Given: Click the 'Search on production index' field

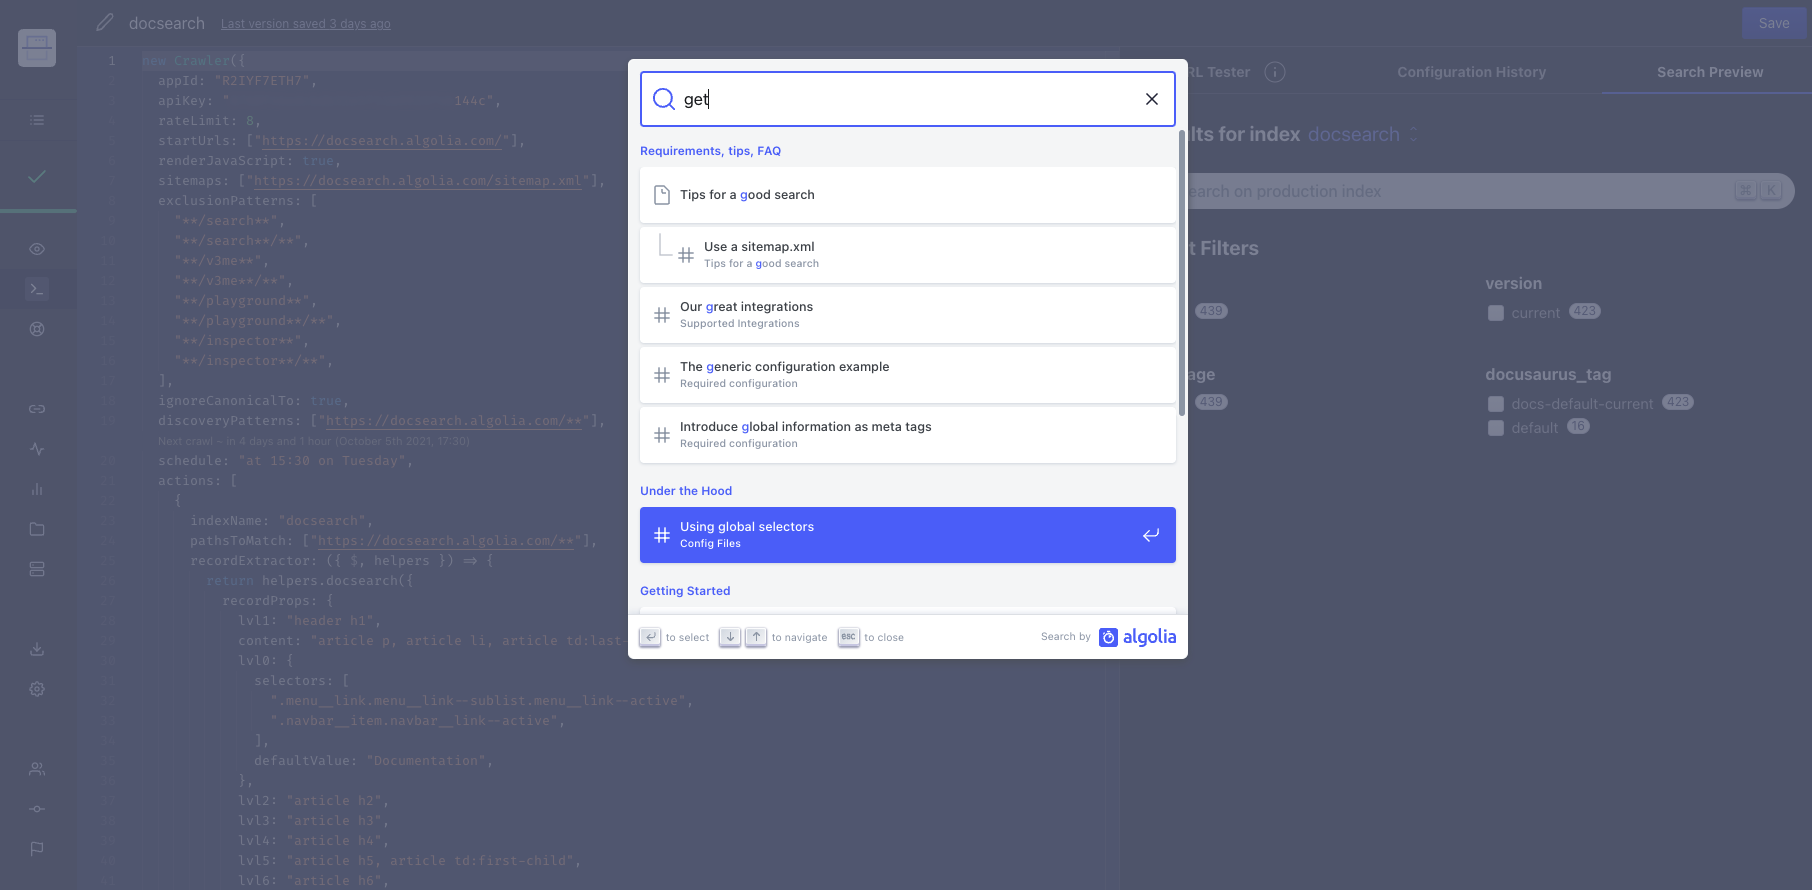Looking at the screenshot, I should 1490,191.
